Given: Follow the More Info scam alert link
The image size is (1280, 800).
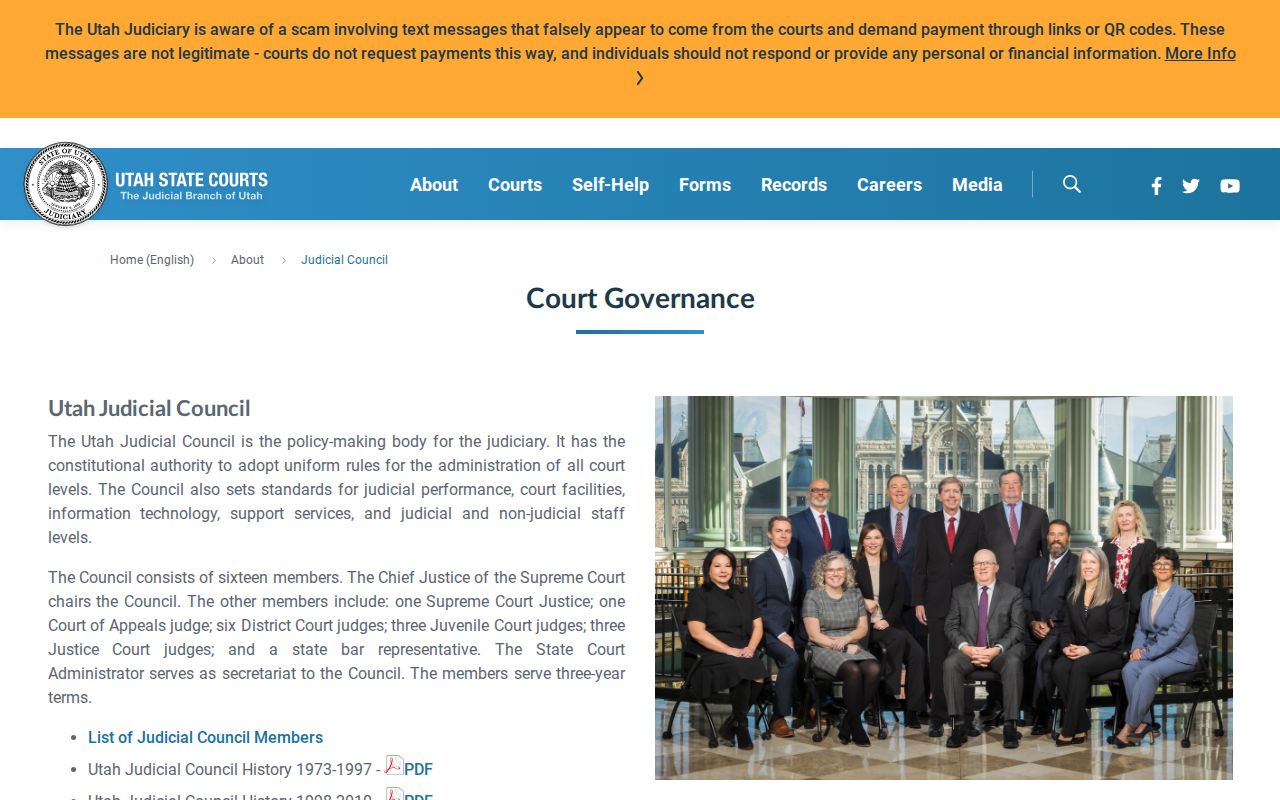Looking at the screenshot, I should point(1200,54).
